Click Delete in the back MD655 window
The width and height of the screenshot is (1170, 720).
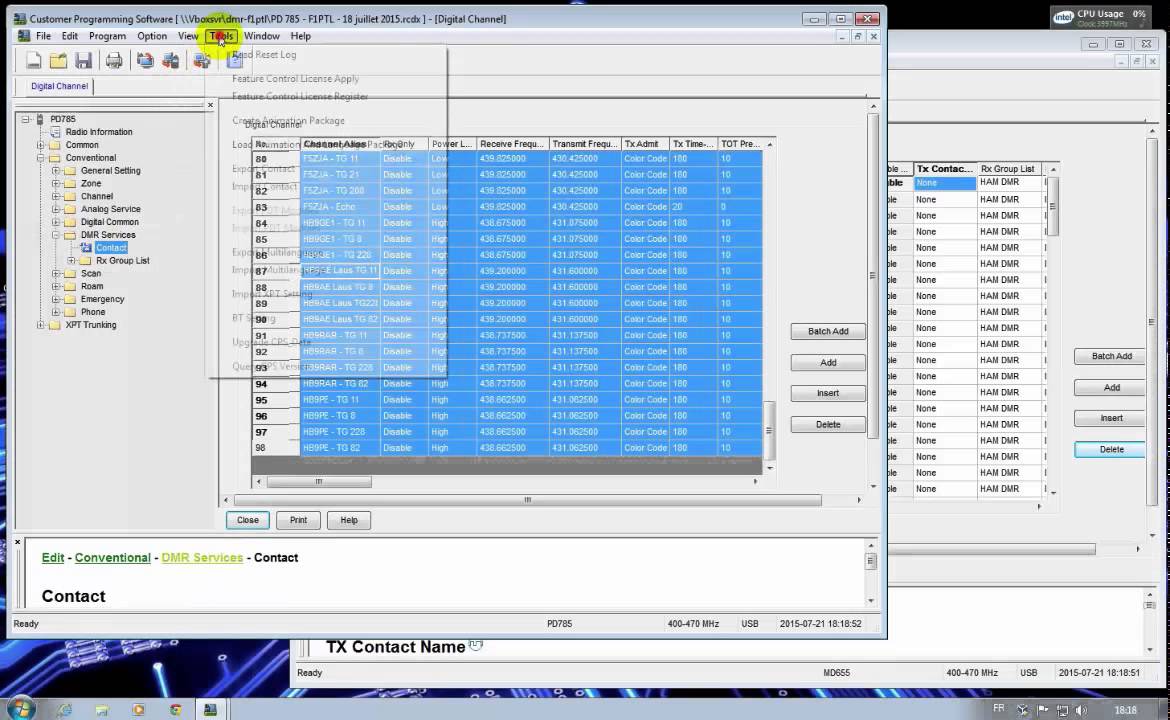1112,449
